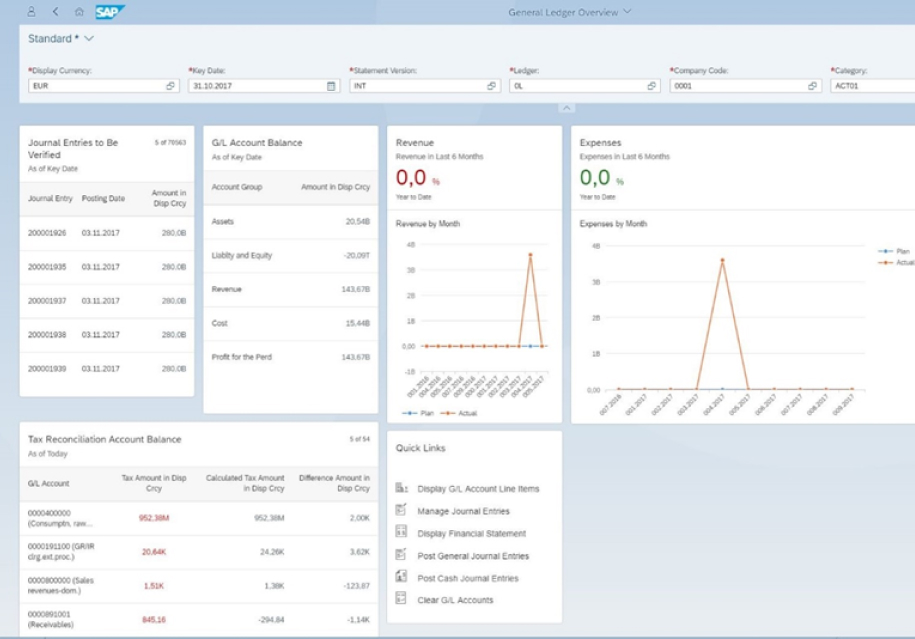
Task: Open the user profile icon
Action: (32, 11)
